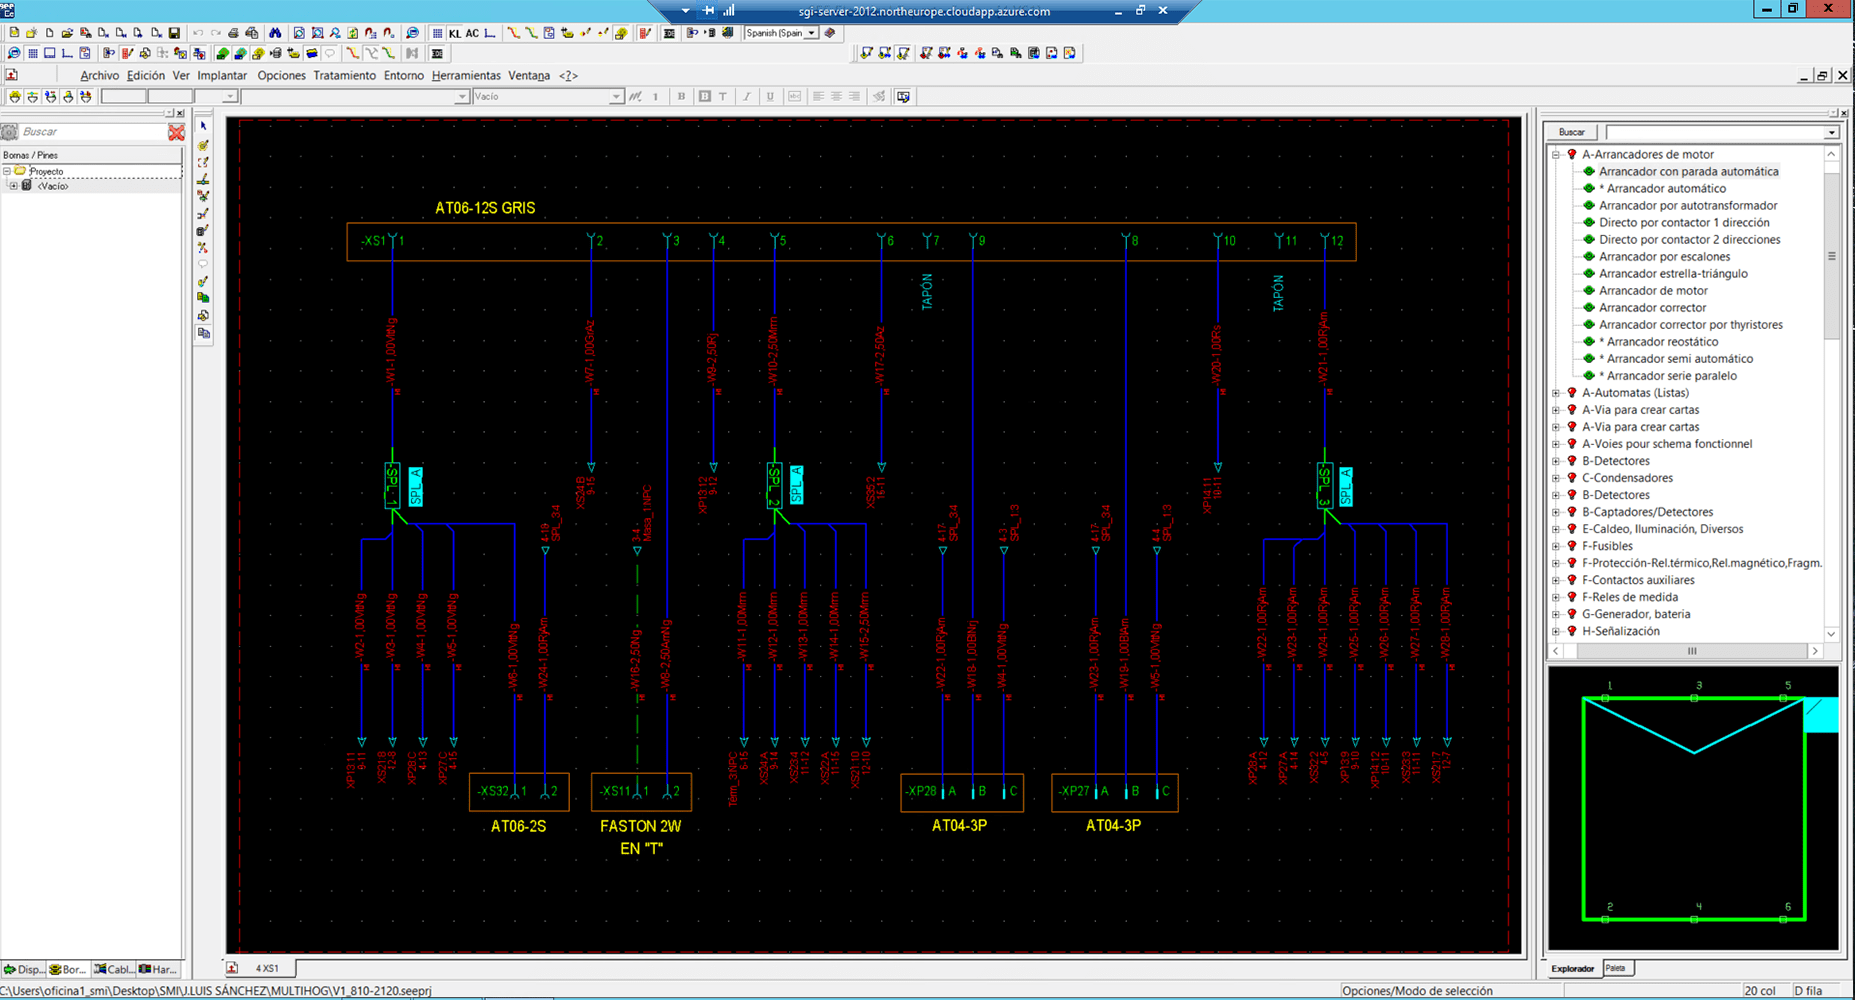Click align text left icon
This screenshot has height=1000, width=1855.
818,96
